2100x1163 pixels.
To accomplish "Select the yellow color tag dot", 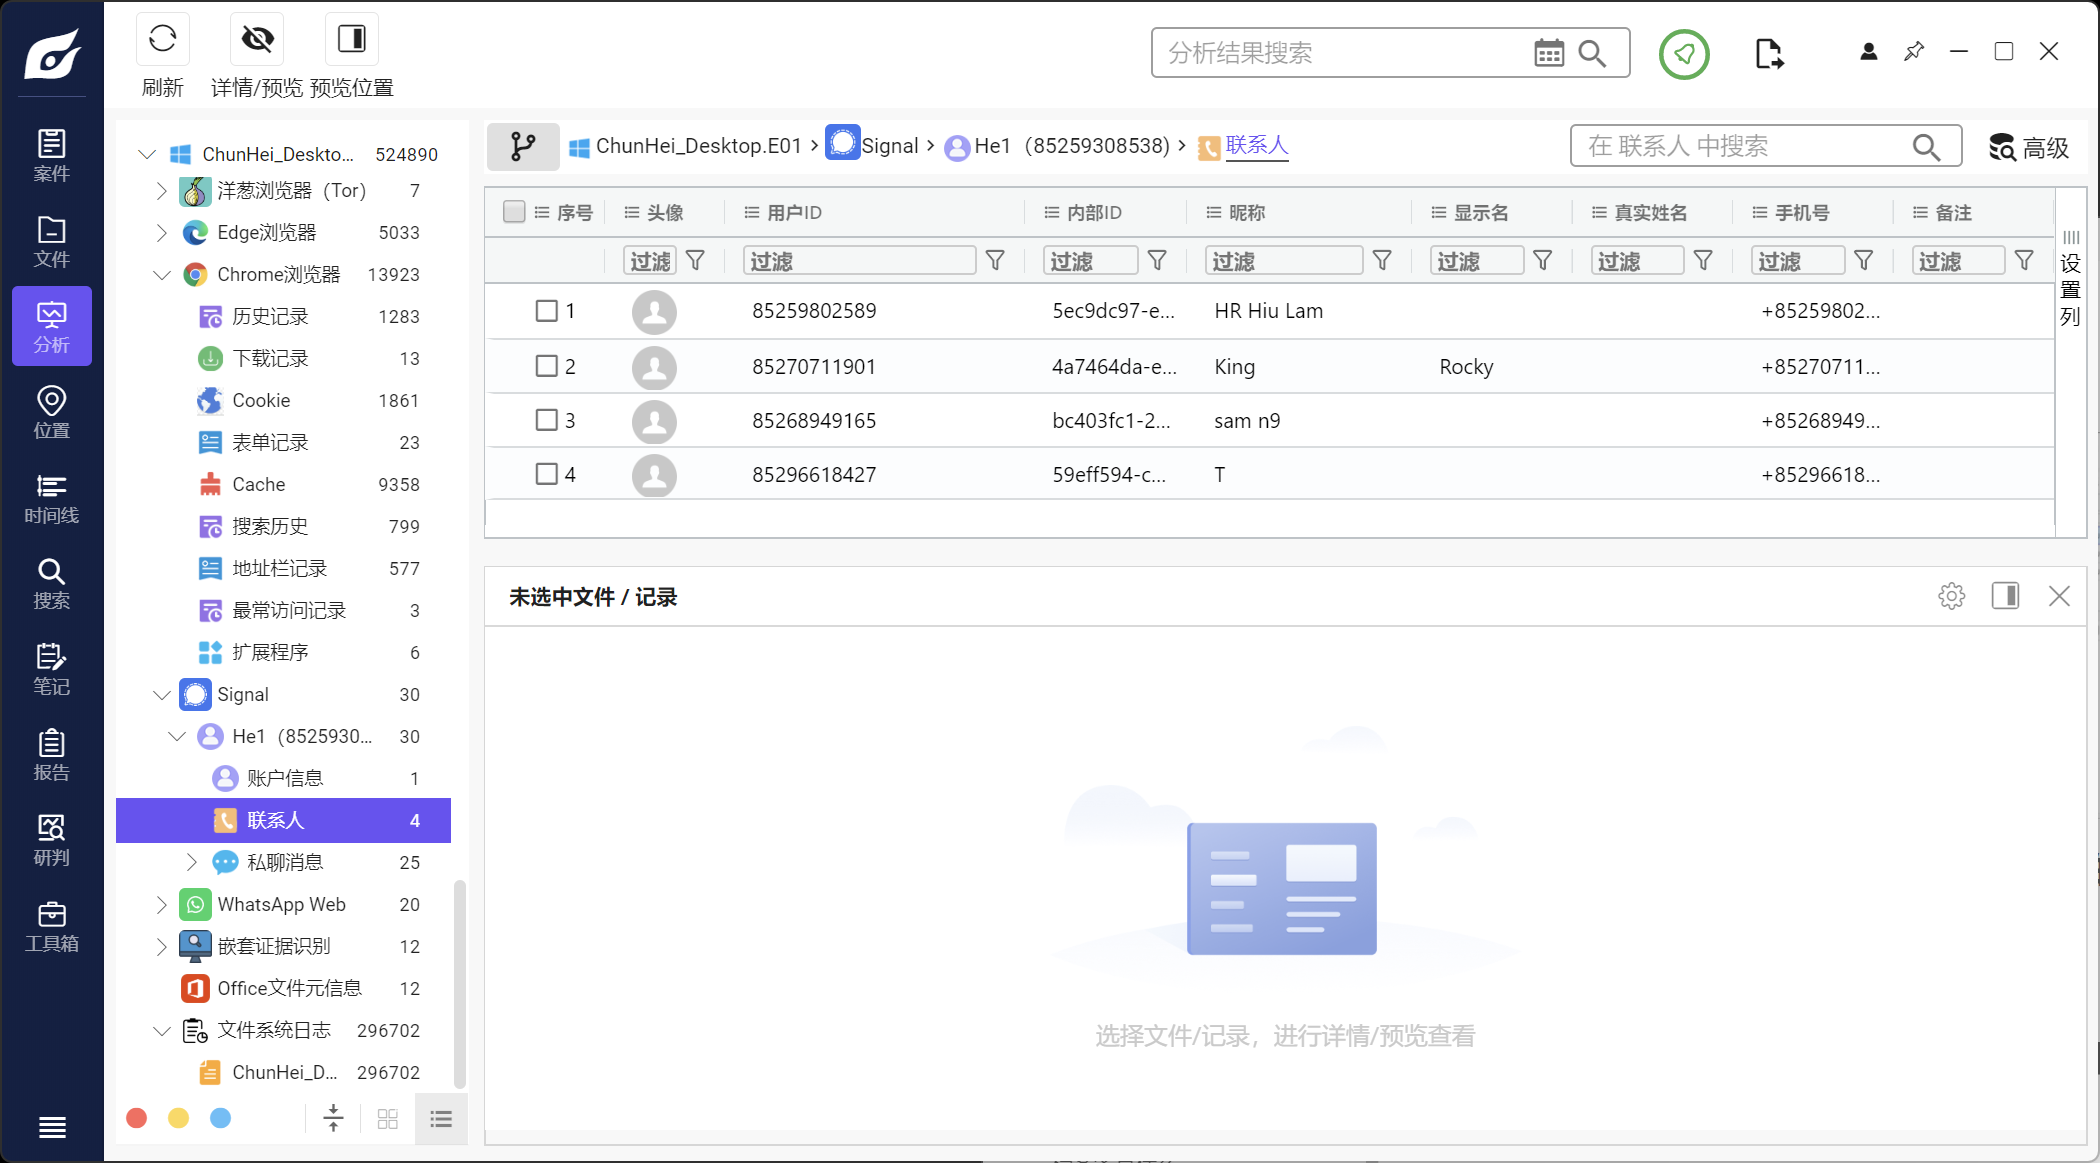I will (179, 1118).
